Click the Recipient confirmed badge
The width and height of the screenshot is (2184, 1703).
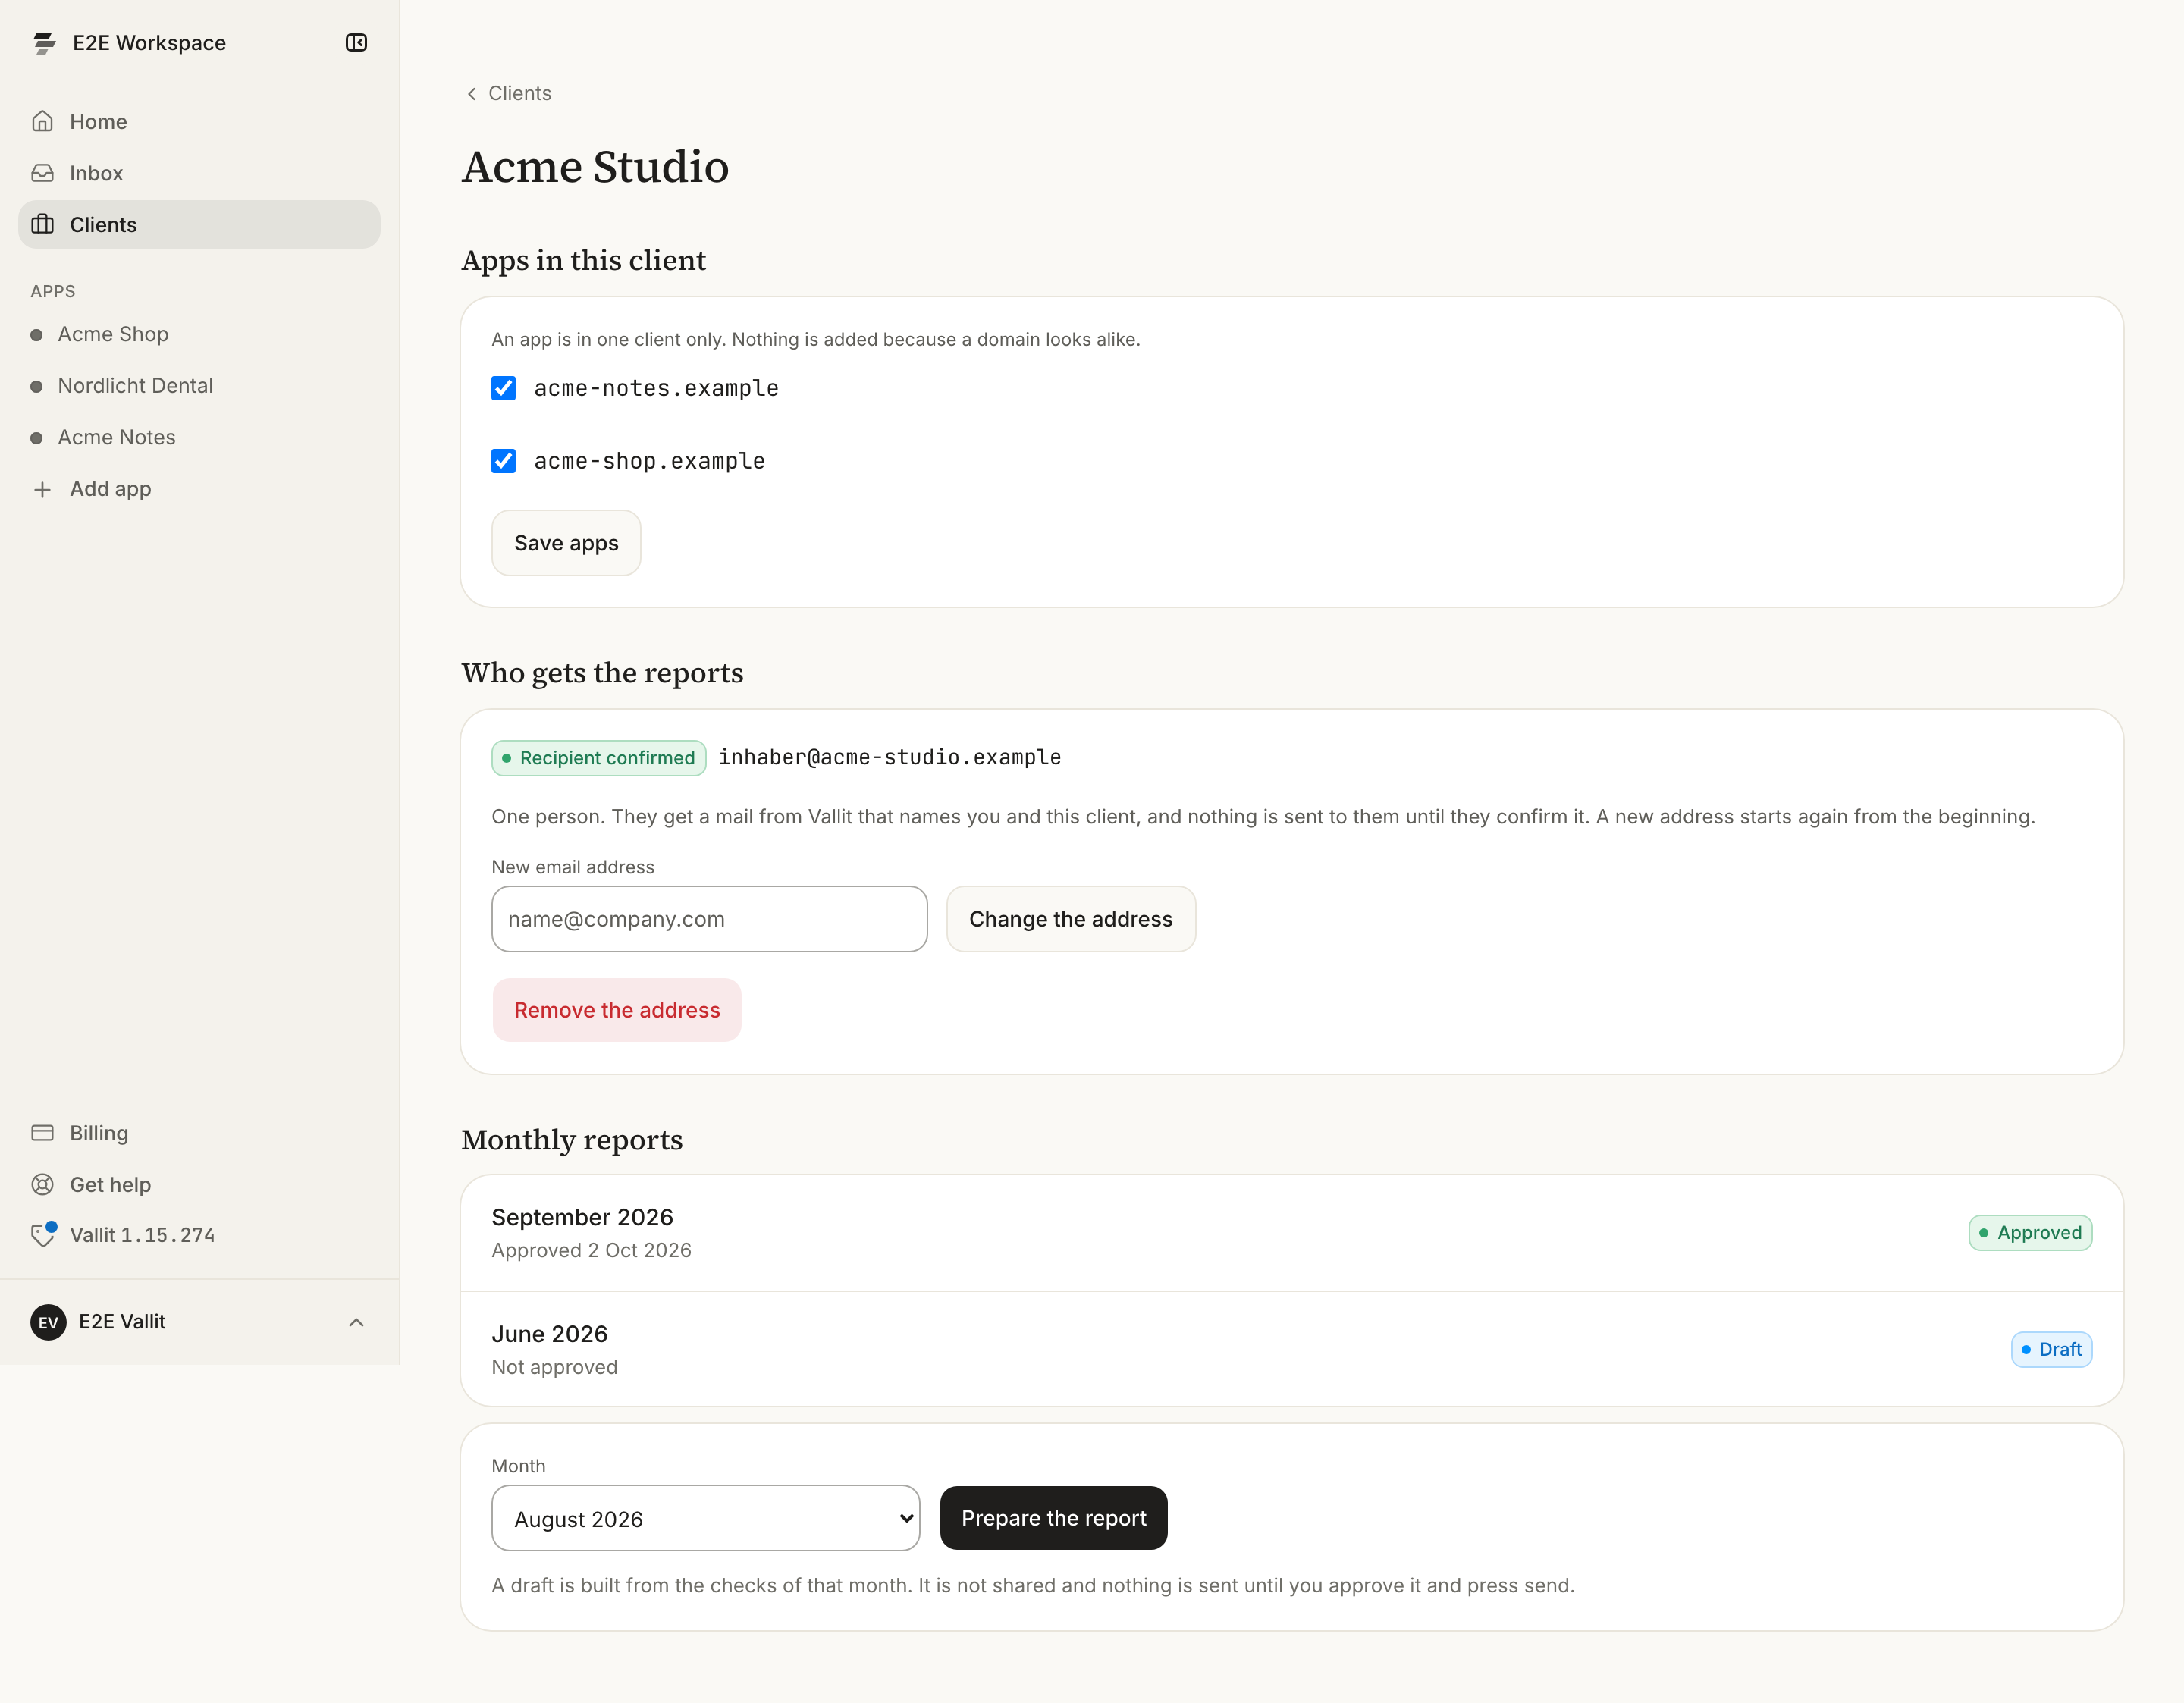(599, 758)
